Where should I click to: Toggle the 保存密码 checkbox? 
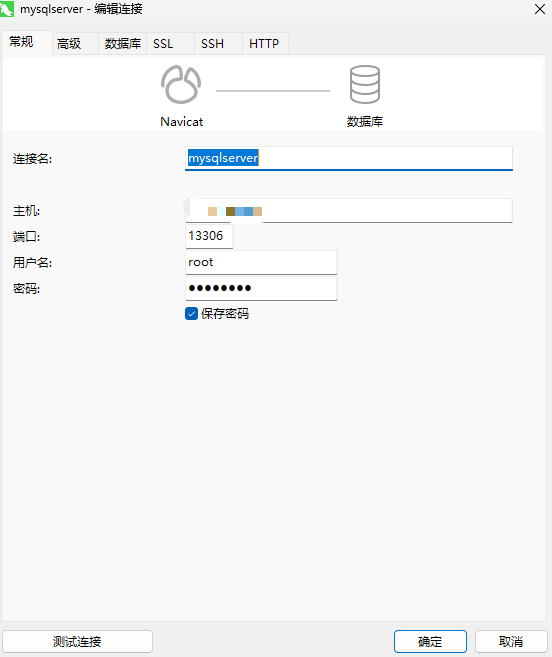coord(192,313)
